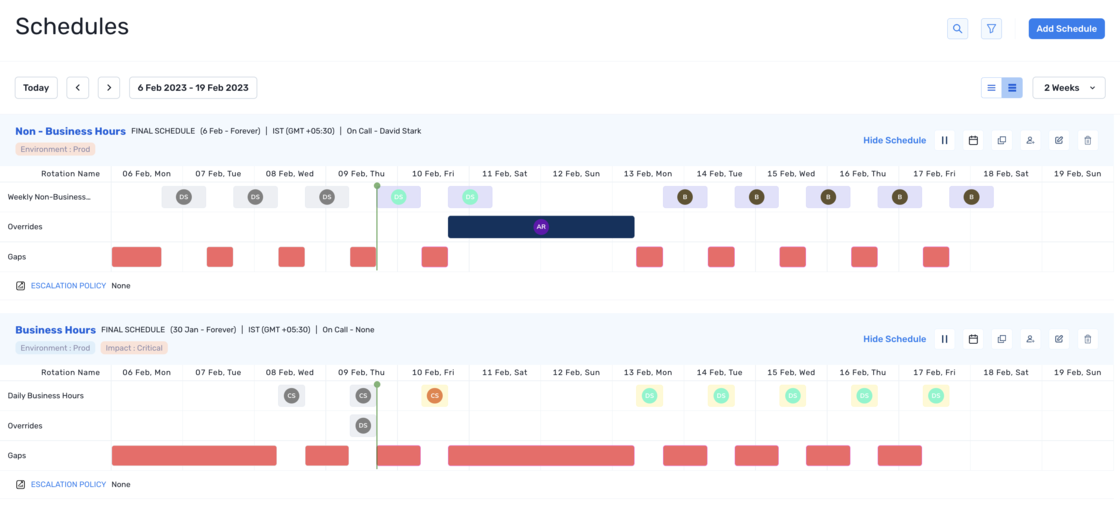Click Add Schedule button

click(1066, 29)
